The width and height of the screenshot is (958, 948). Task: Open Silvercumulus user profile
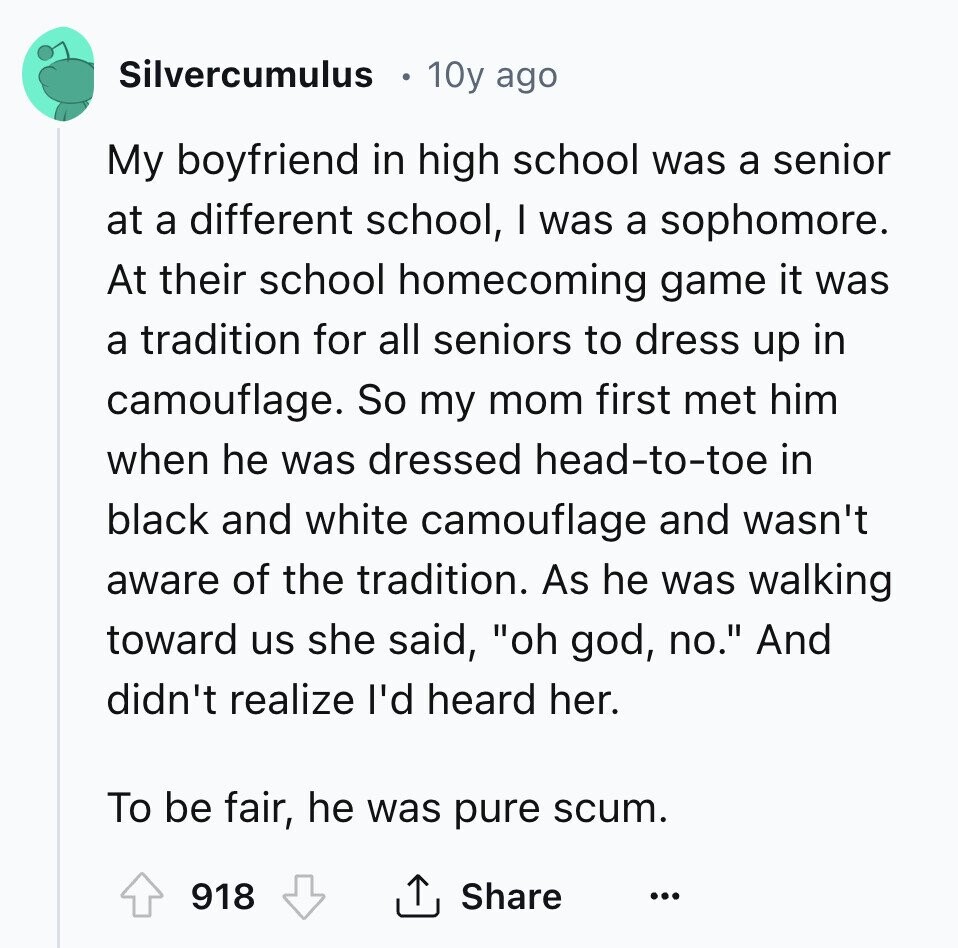pyautogui.click(x=246, y=75)
